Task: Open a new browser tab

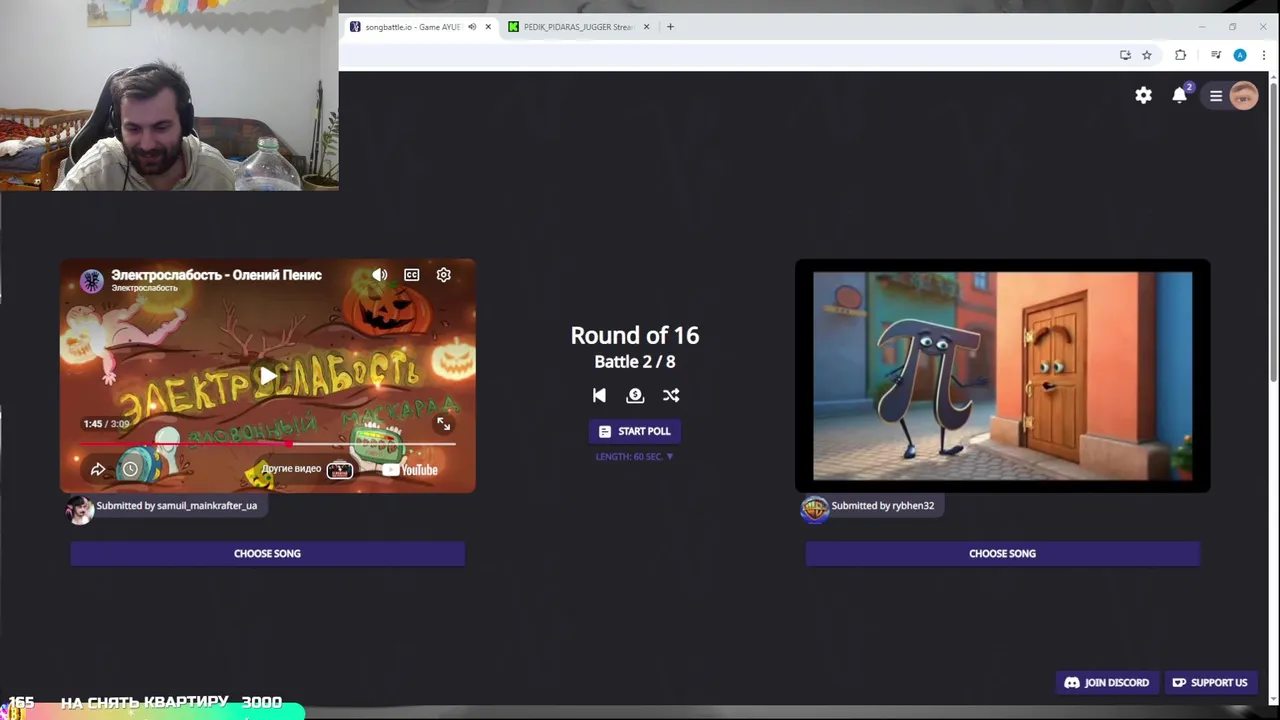Action: point(670,27)
